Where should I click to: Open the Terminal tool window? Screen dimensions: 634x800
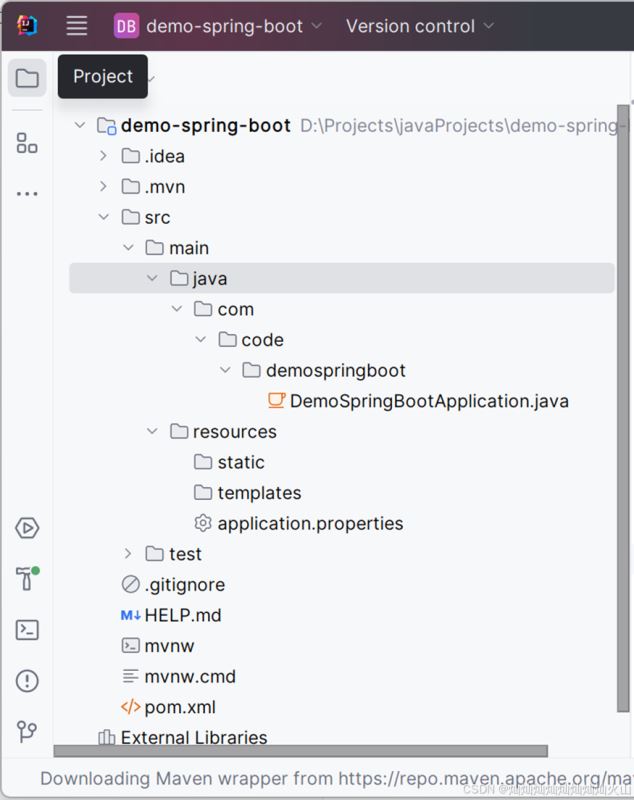[x=27, y=630]
